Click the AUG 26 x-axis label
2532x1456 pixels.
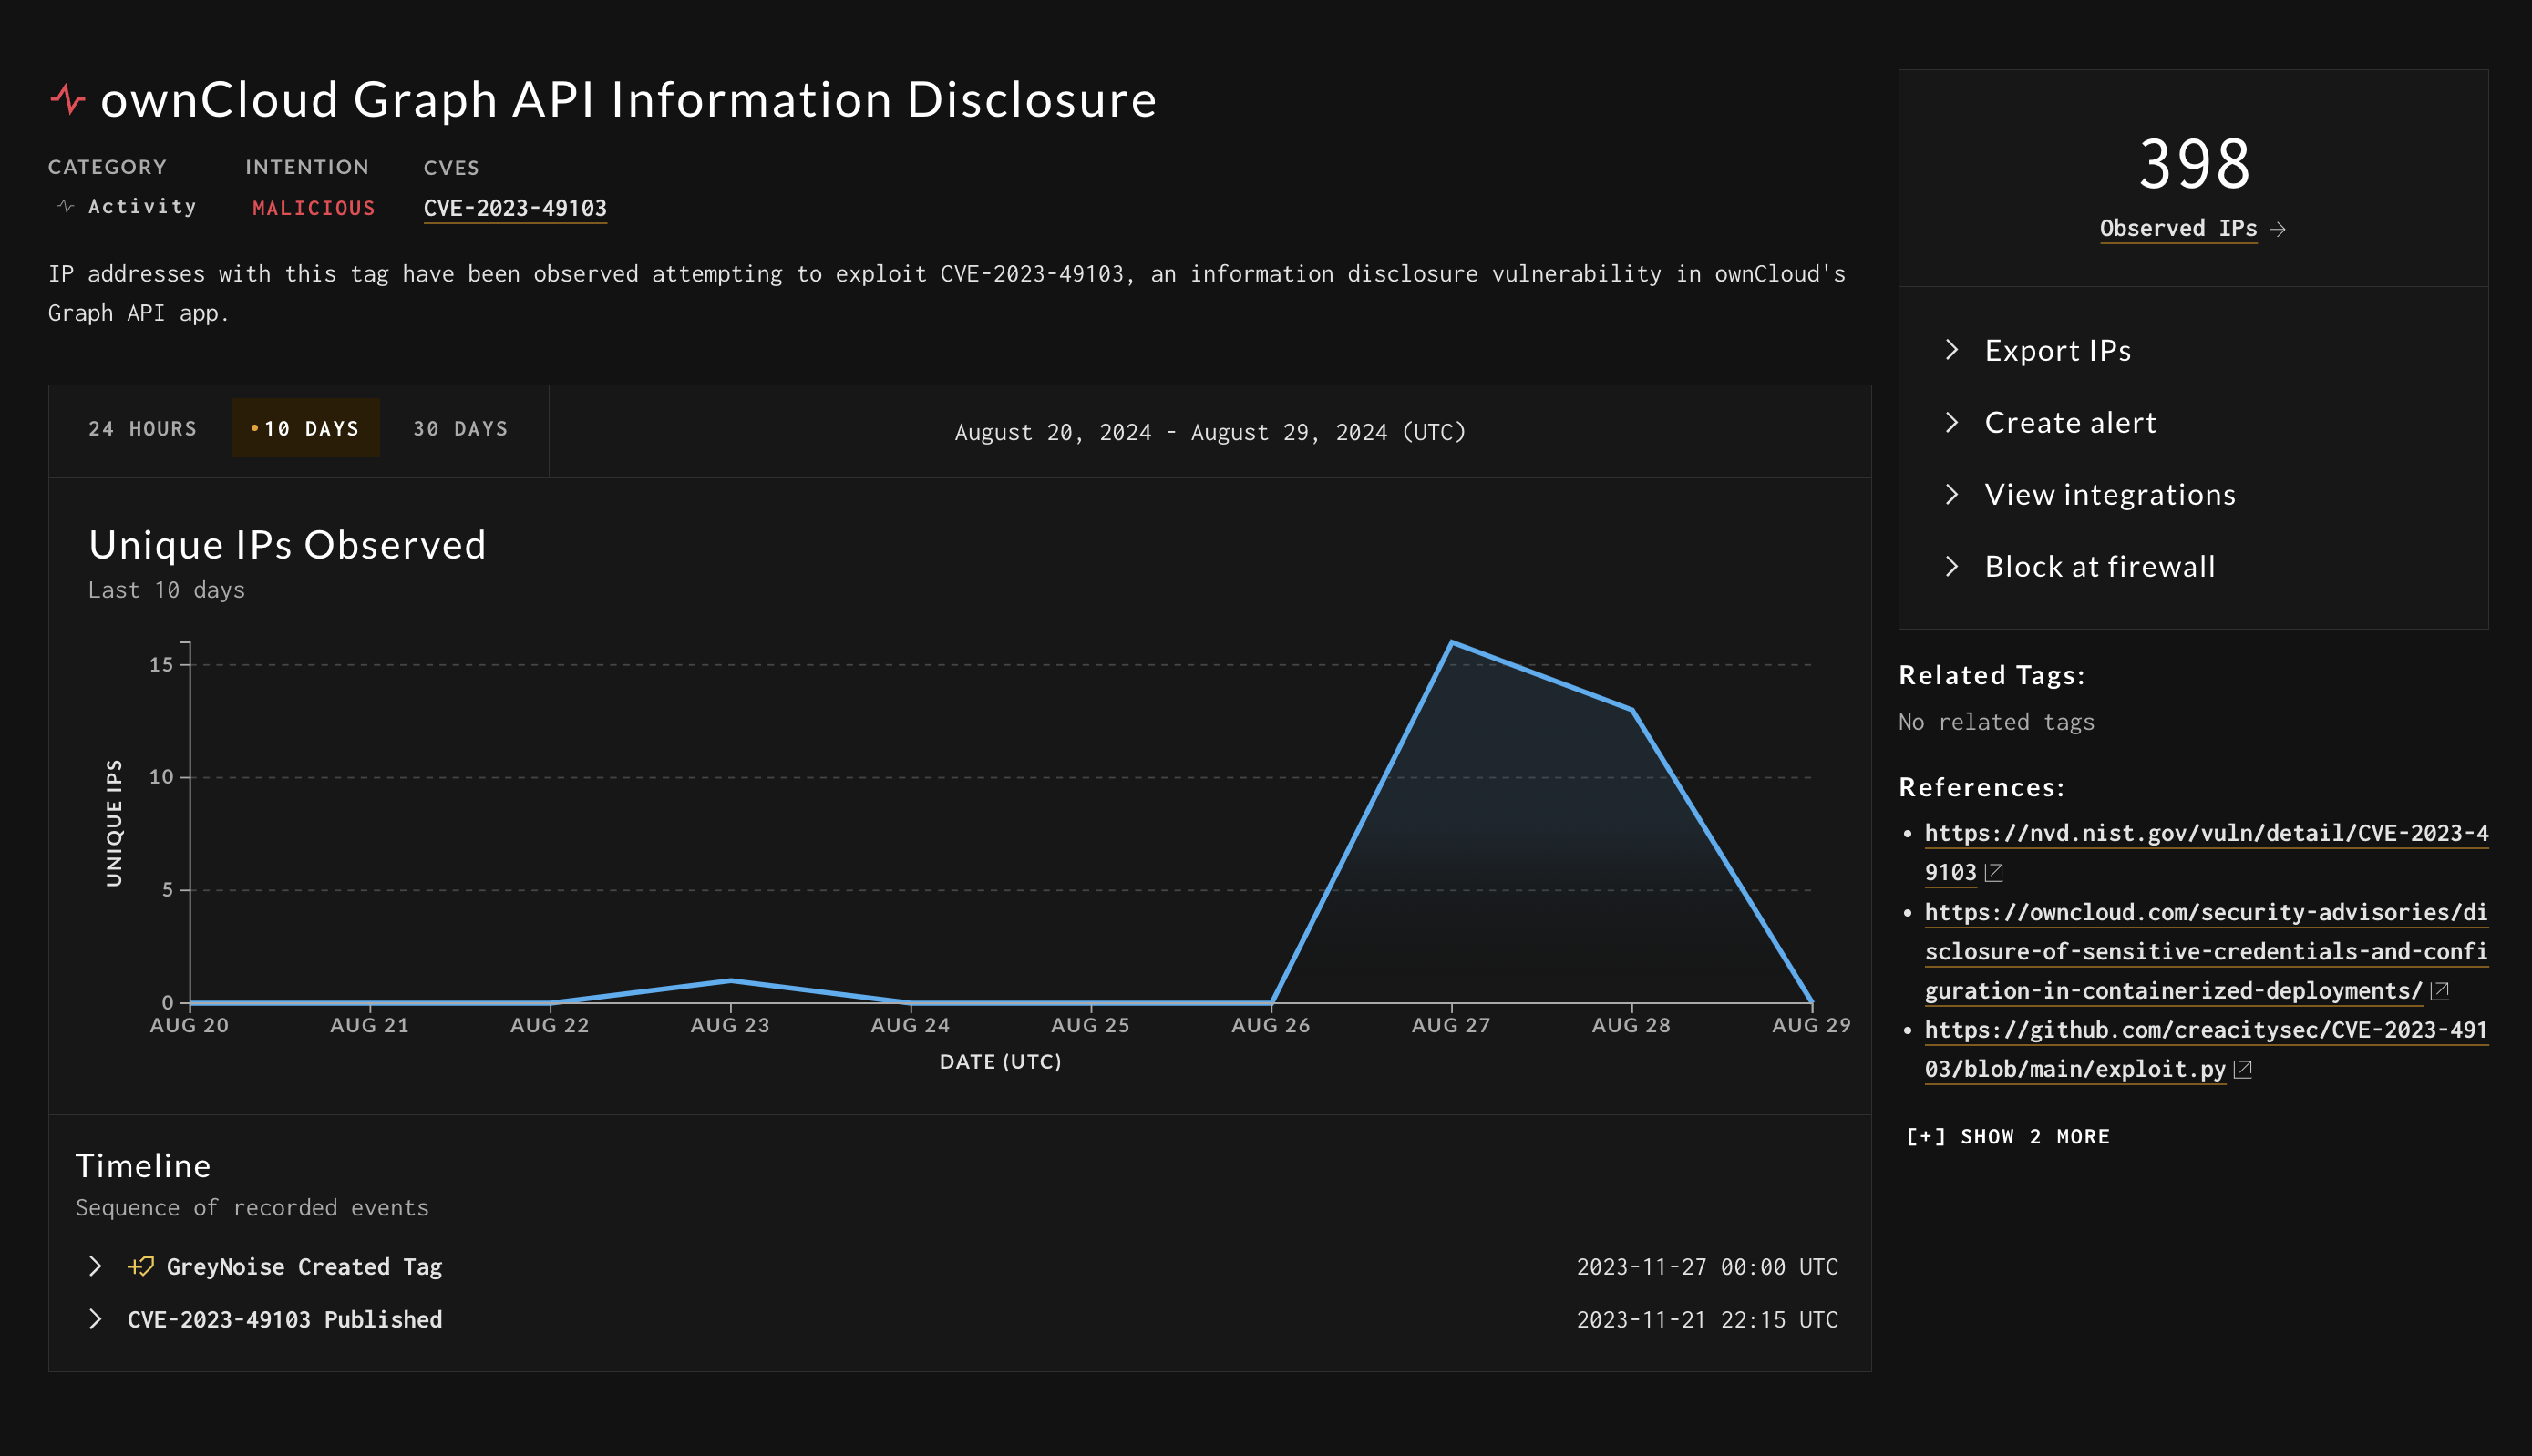click(1270, 1025)
